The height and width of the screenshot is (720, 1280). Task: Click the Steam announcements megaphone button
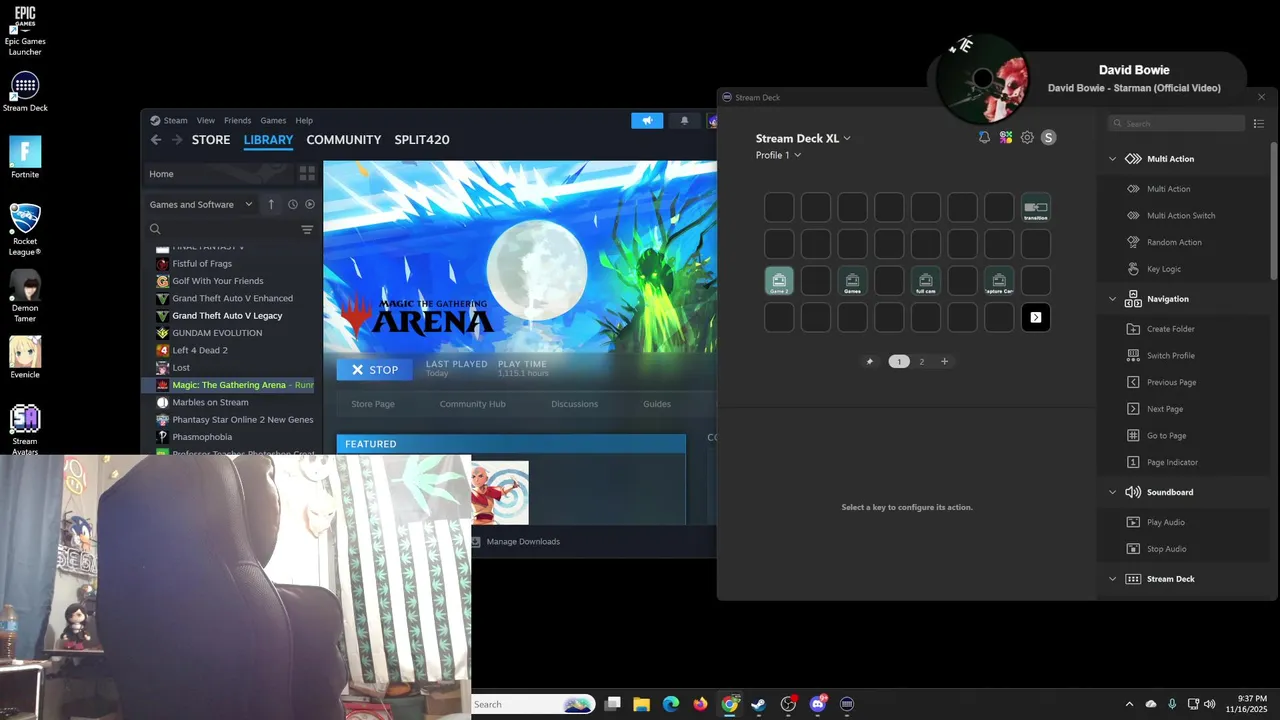coord(647,121)
